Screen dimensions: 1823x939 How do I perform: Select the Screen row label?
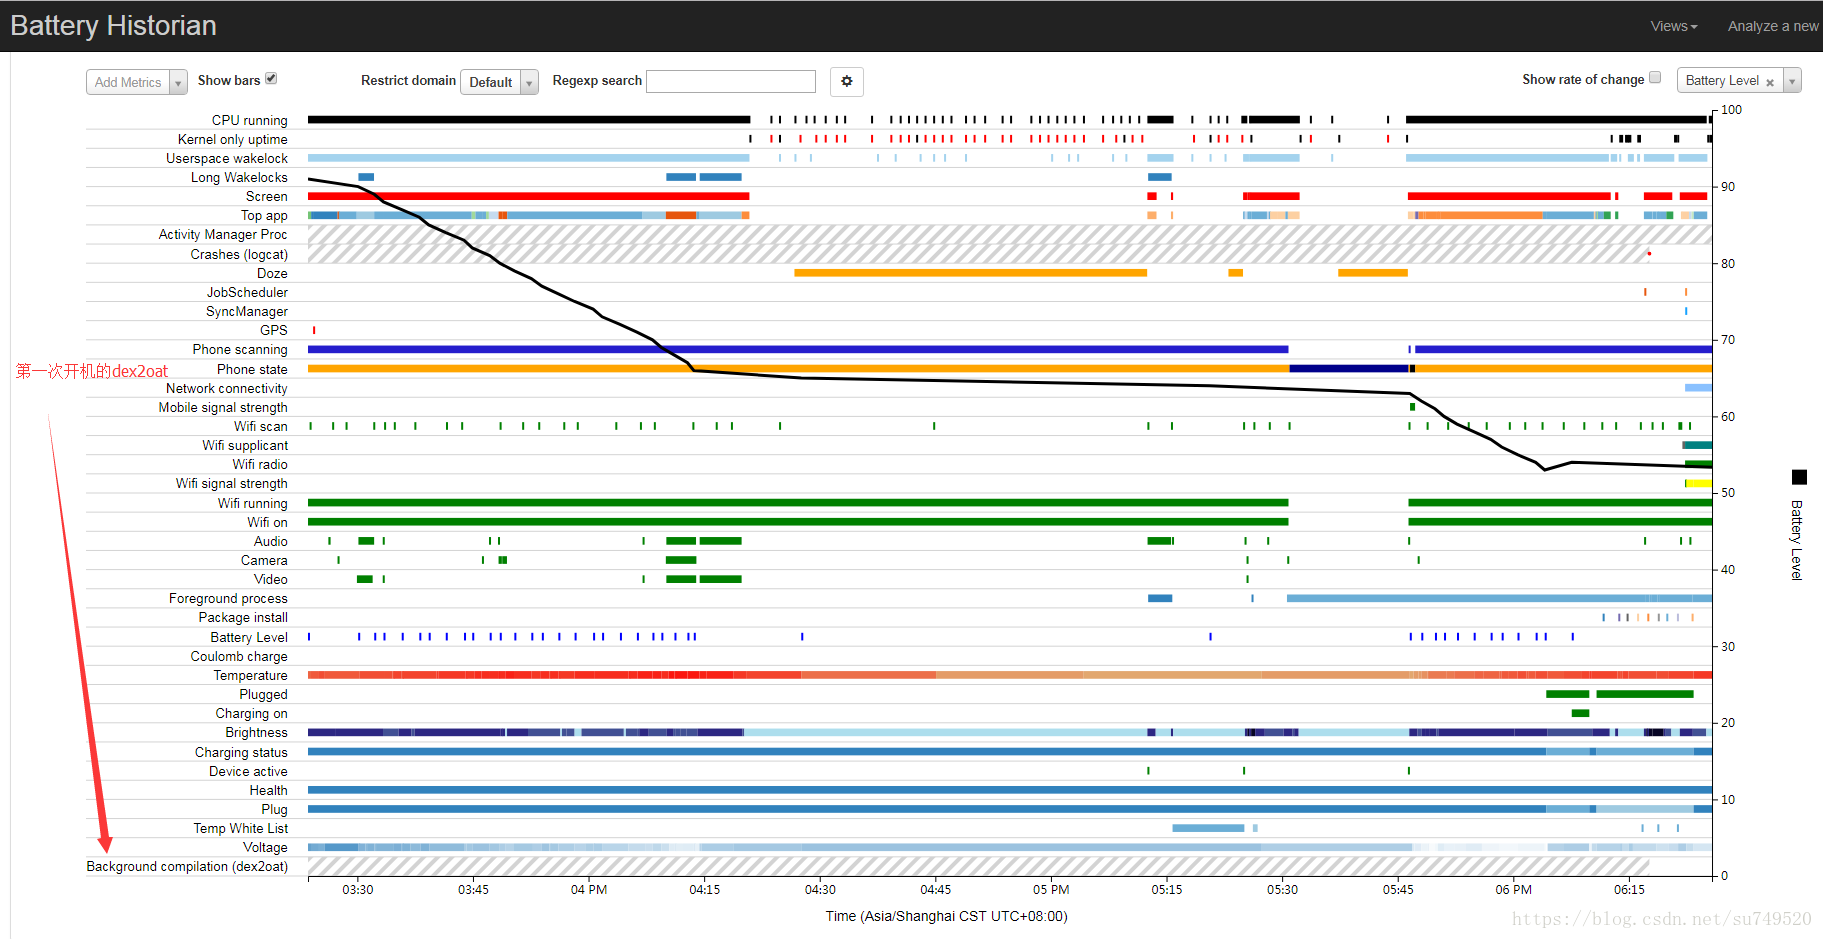point(266,196)
